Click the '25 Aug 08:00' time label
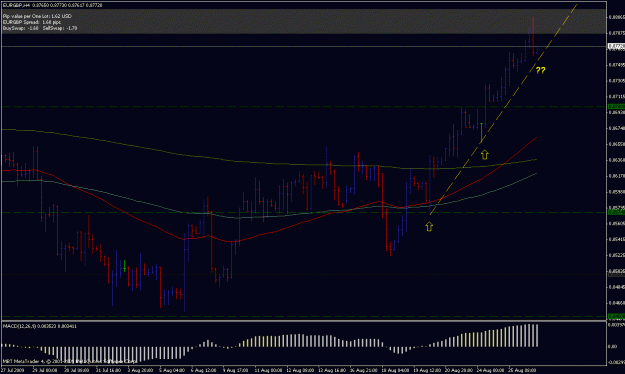The width and height of the screenshot is (625, 374). click(522, 370)
